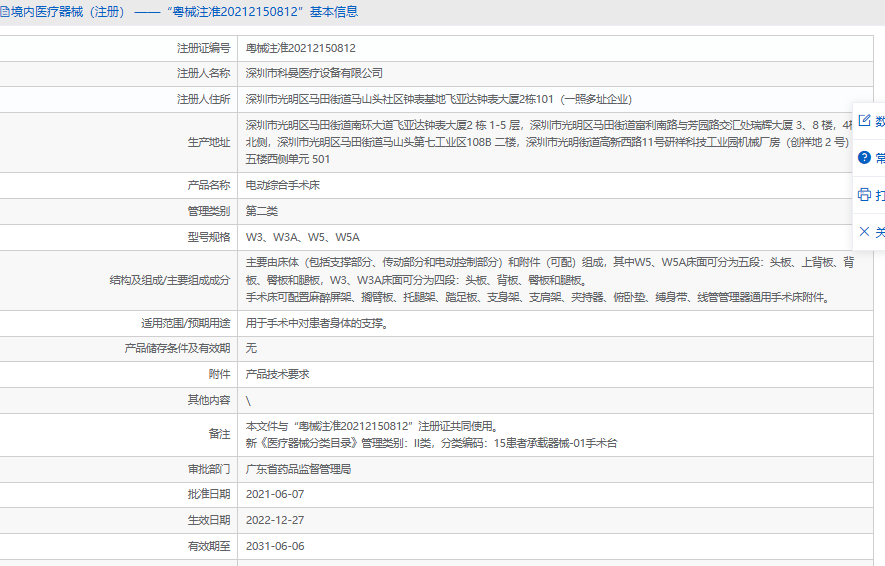885x566 pixels.
Task: Click the 附件 label
Action: coord(220,374)
